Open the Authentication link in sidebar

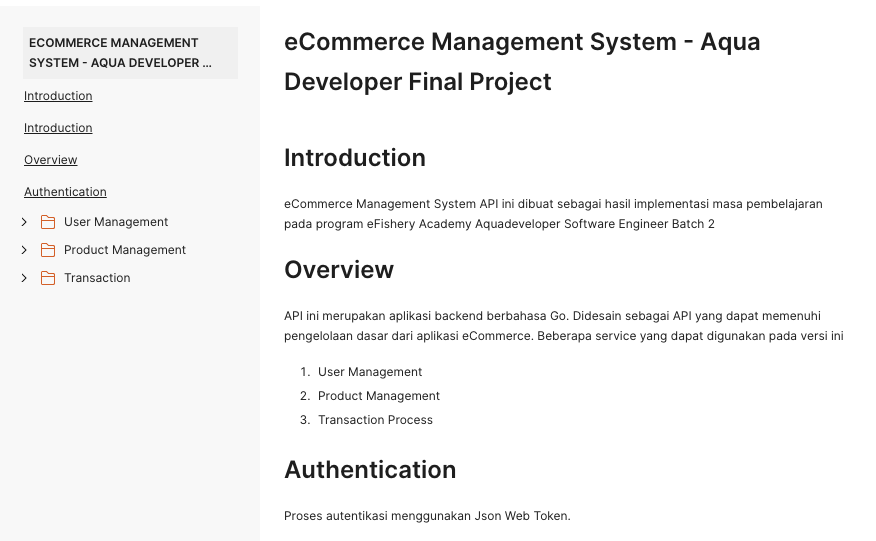tap(65, 192)
